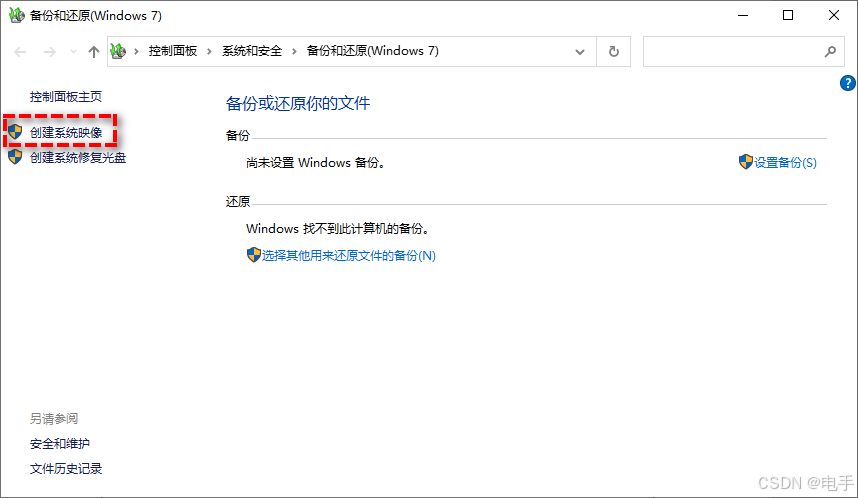Image resolution: width=858 pixels, height=498 pixels.
Task: Click the Control Panel icon in the address bar
Action: point(120,51)
